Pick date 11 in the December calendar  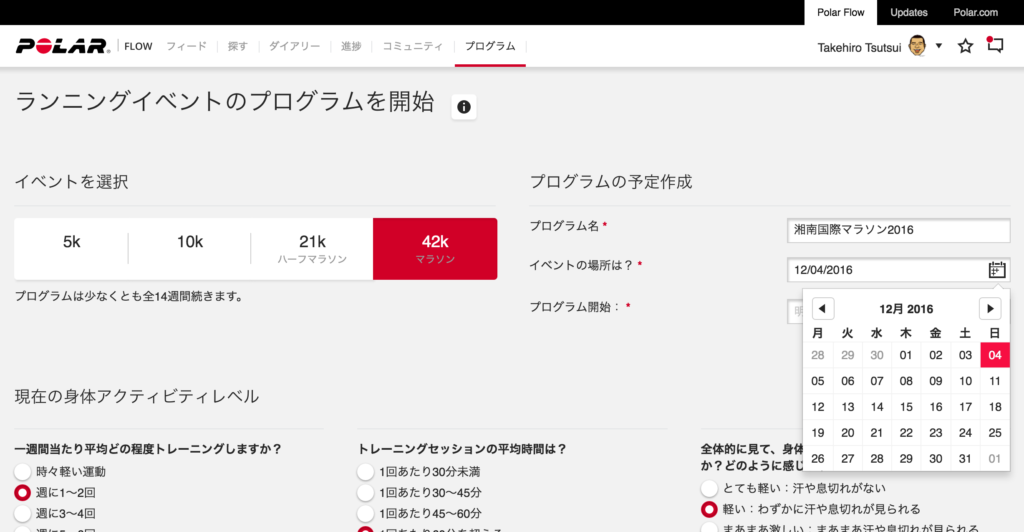[x=994, y=381]
